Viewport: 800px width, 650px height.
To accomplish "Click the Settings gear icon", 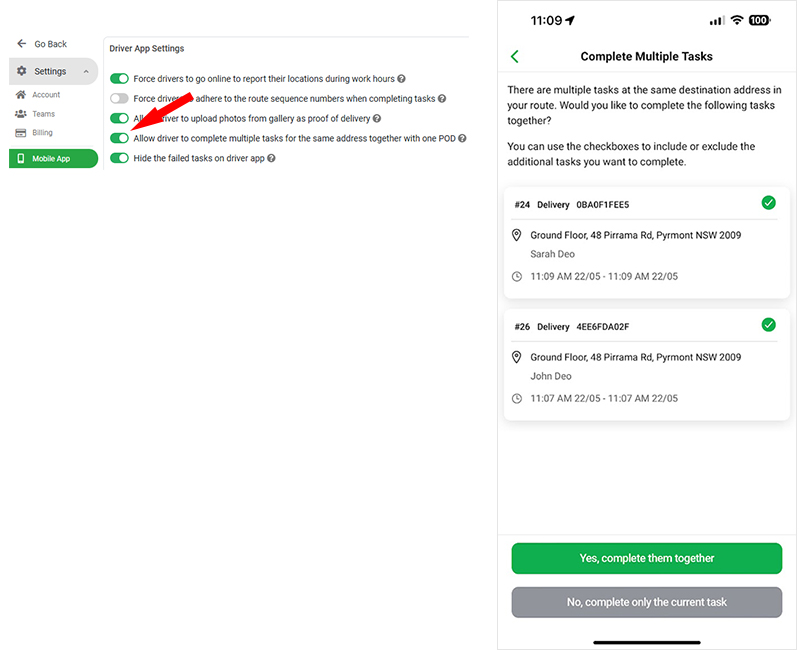I will [x=22, y=71].
